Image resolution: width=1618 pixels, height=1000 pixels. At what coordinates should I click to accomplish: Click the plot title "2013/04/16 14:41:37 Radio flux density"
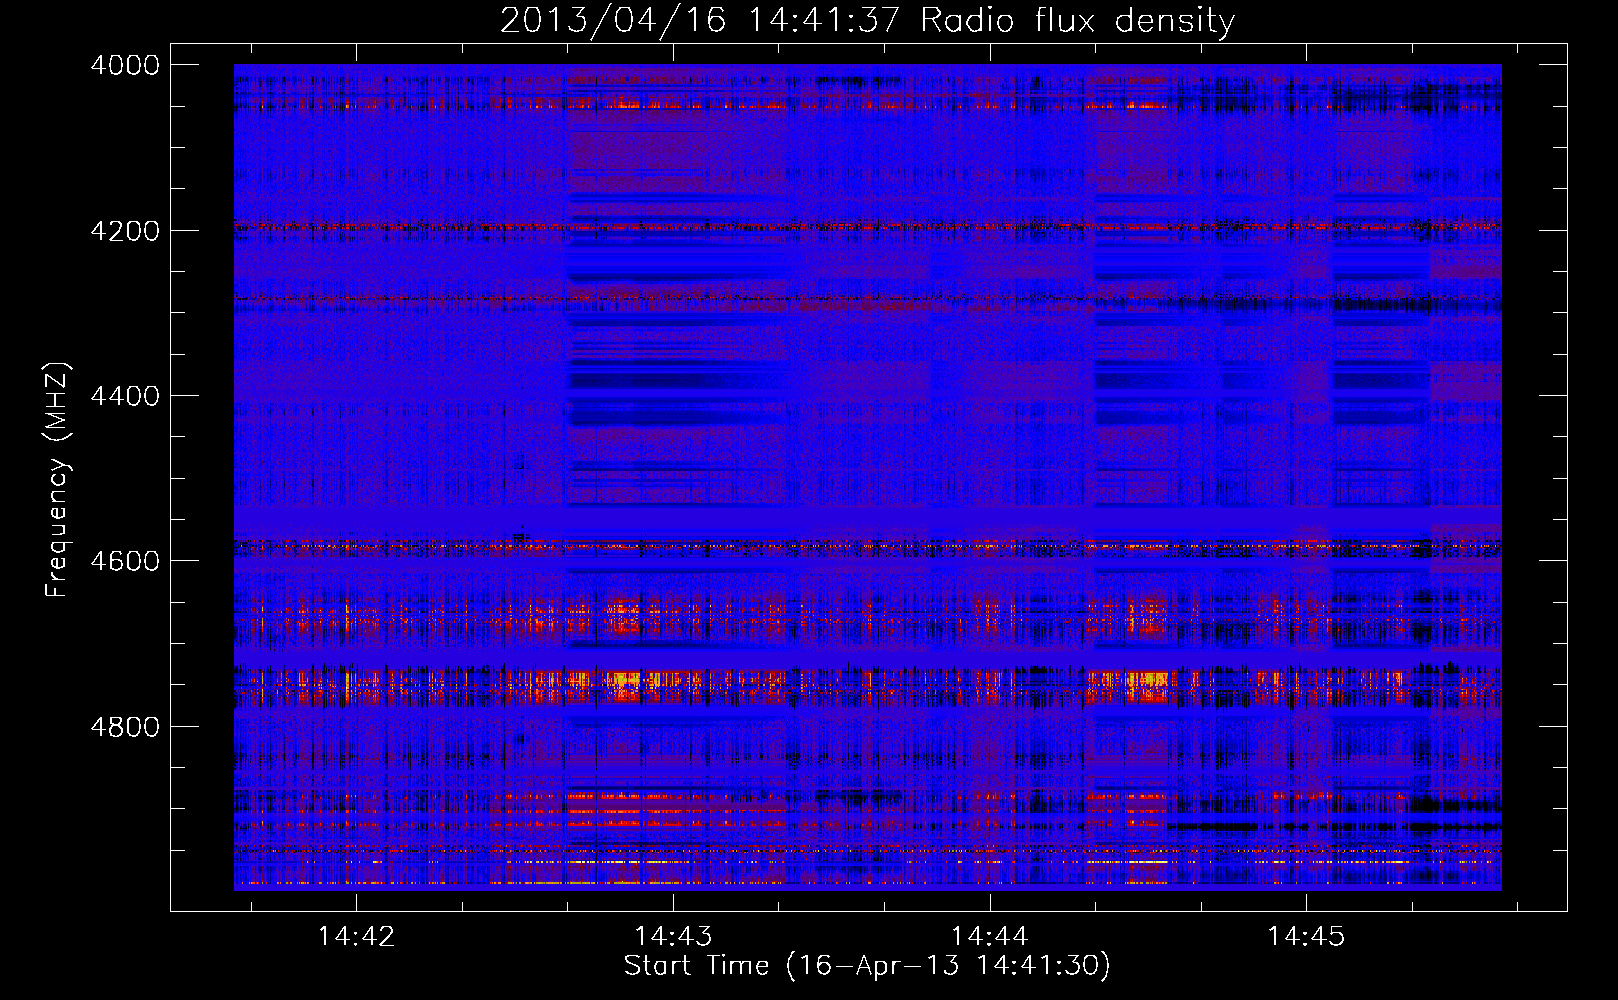coord(867,20)
